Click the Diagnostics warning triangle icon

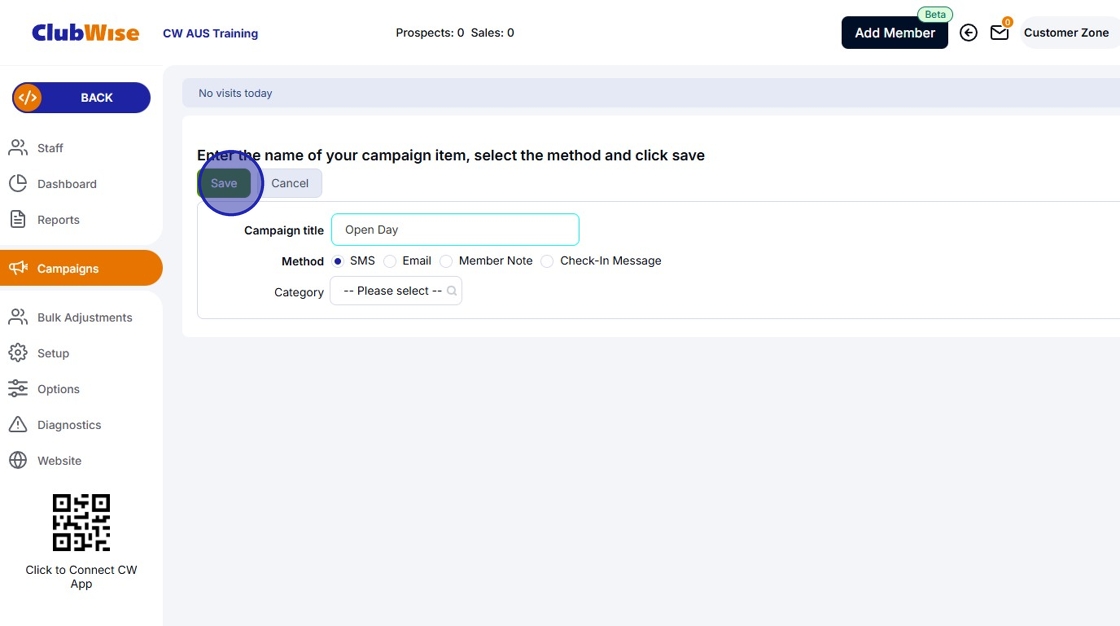pyautogui.click(x=19, y=424)
